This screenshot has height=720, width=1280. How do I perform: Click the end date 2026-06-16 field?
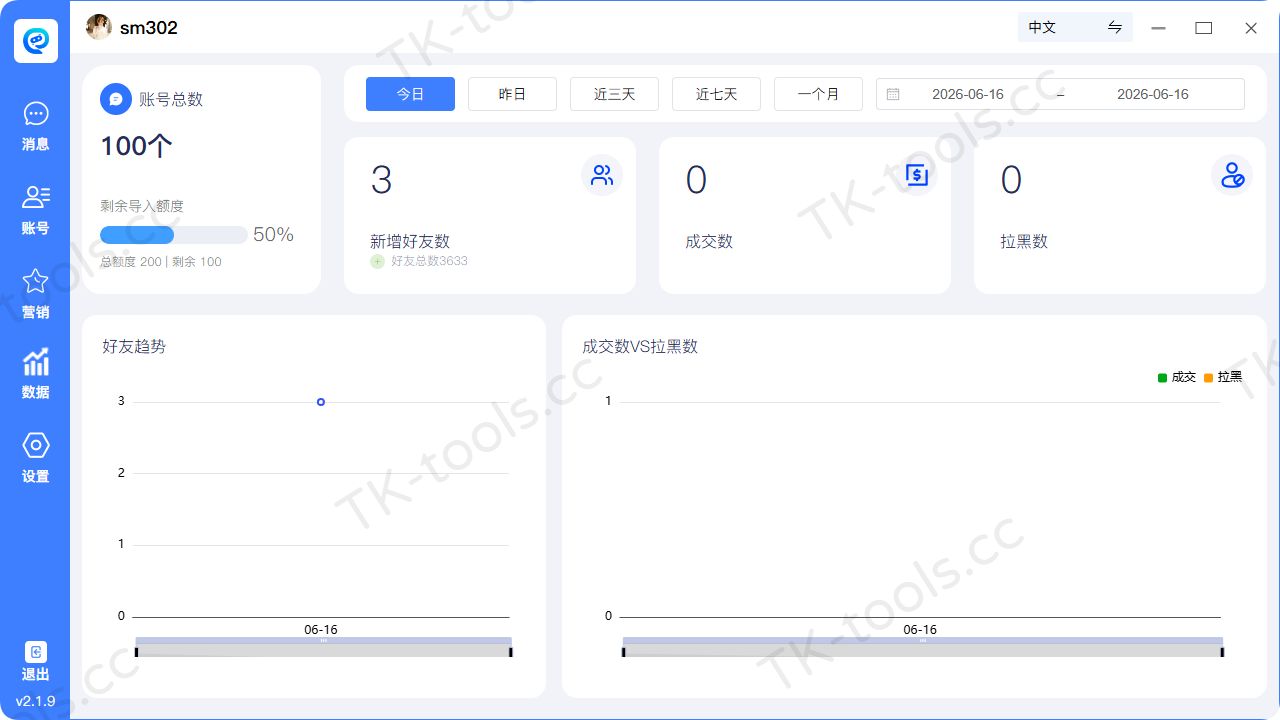1153,94
